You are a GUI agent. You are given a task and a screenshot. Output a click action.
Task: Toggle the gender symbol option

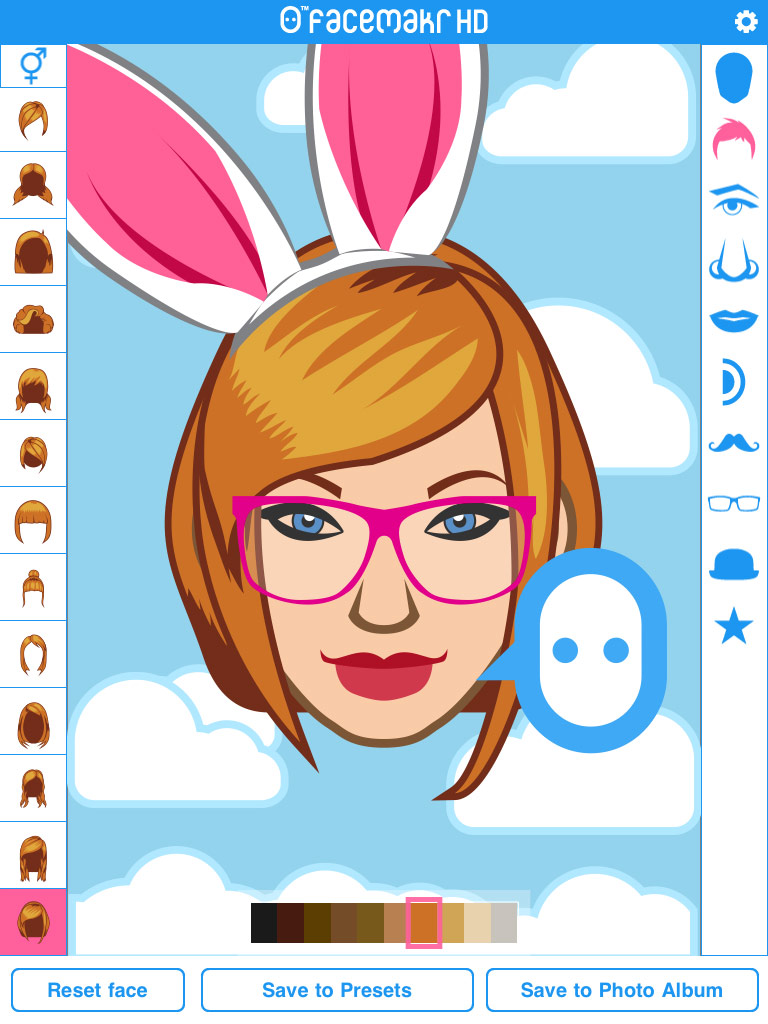33,65
